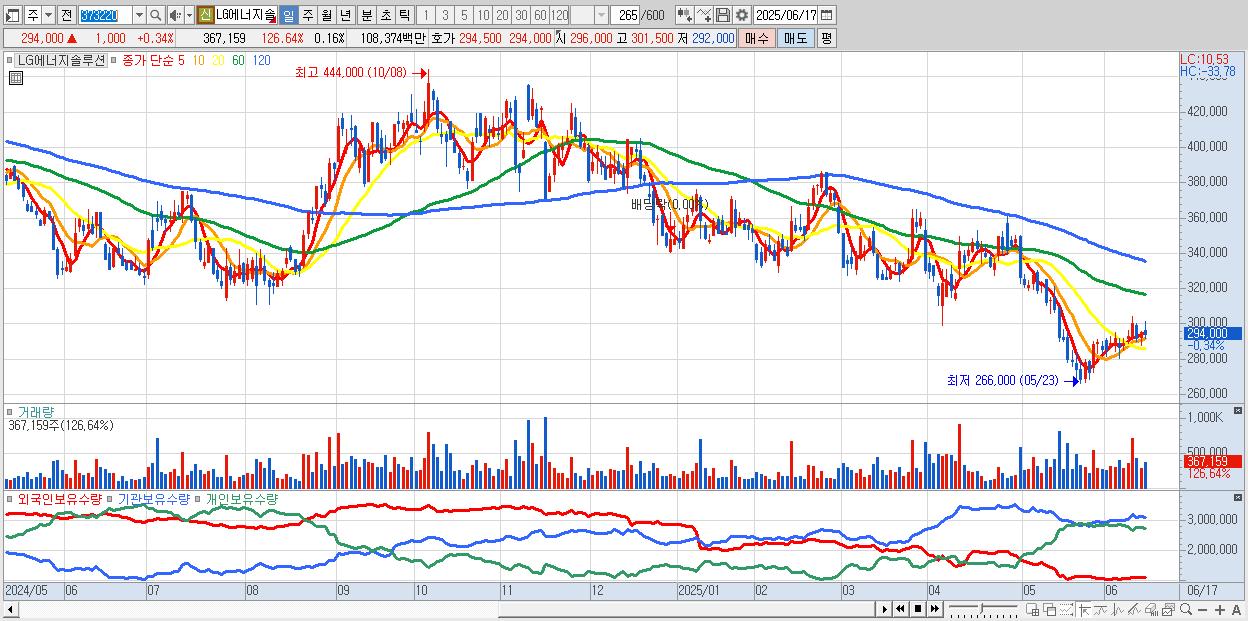Open the data grid table icon
Screen dimensions: 1248x621
[16, 78]
